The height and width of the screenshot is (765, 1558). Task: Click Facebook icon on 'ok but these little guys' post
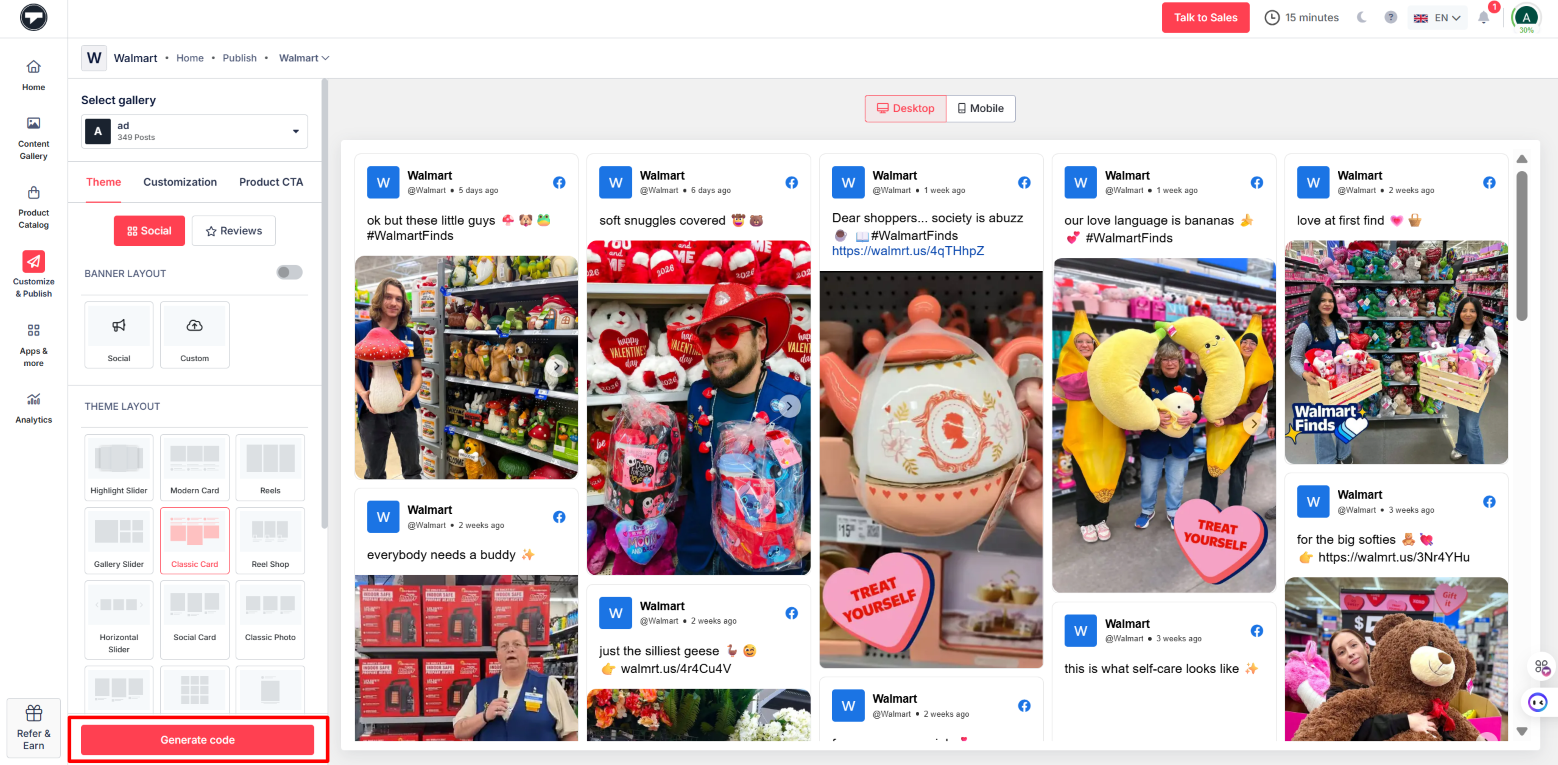pos(559,182)
